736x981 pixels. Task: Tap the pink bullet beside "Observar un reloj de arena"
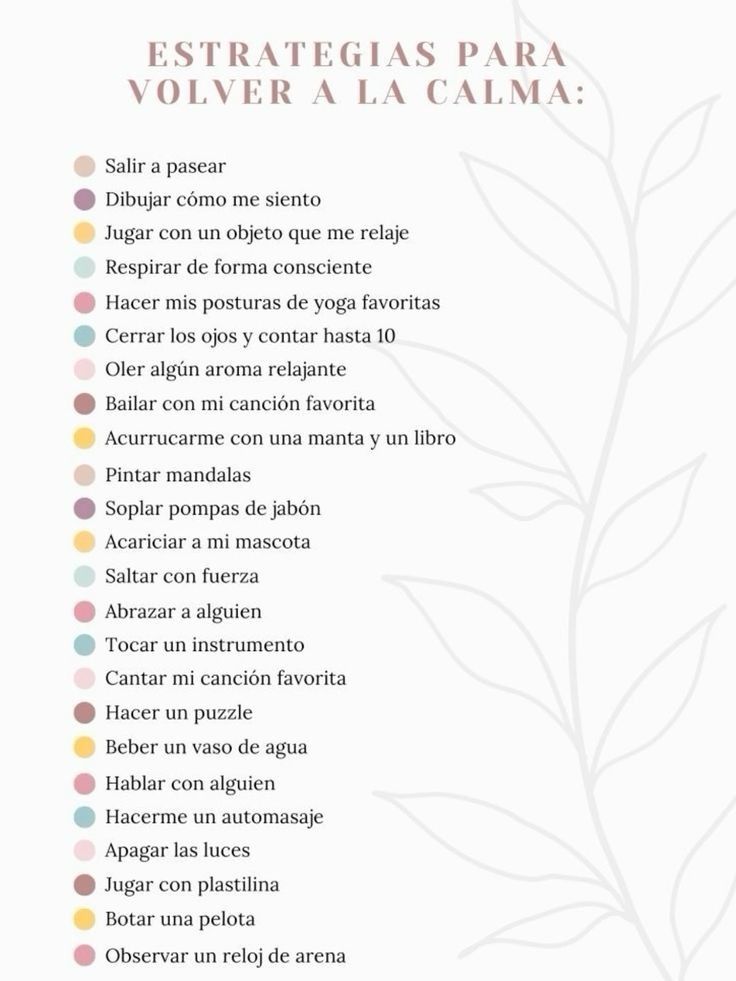[x=85, y=956]
